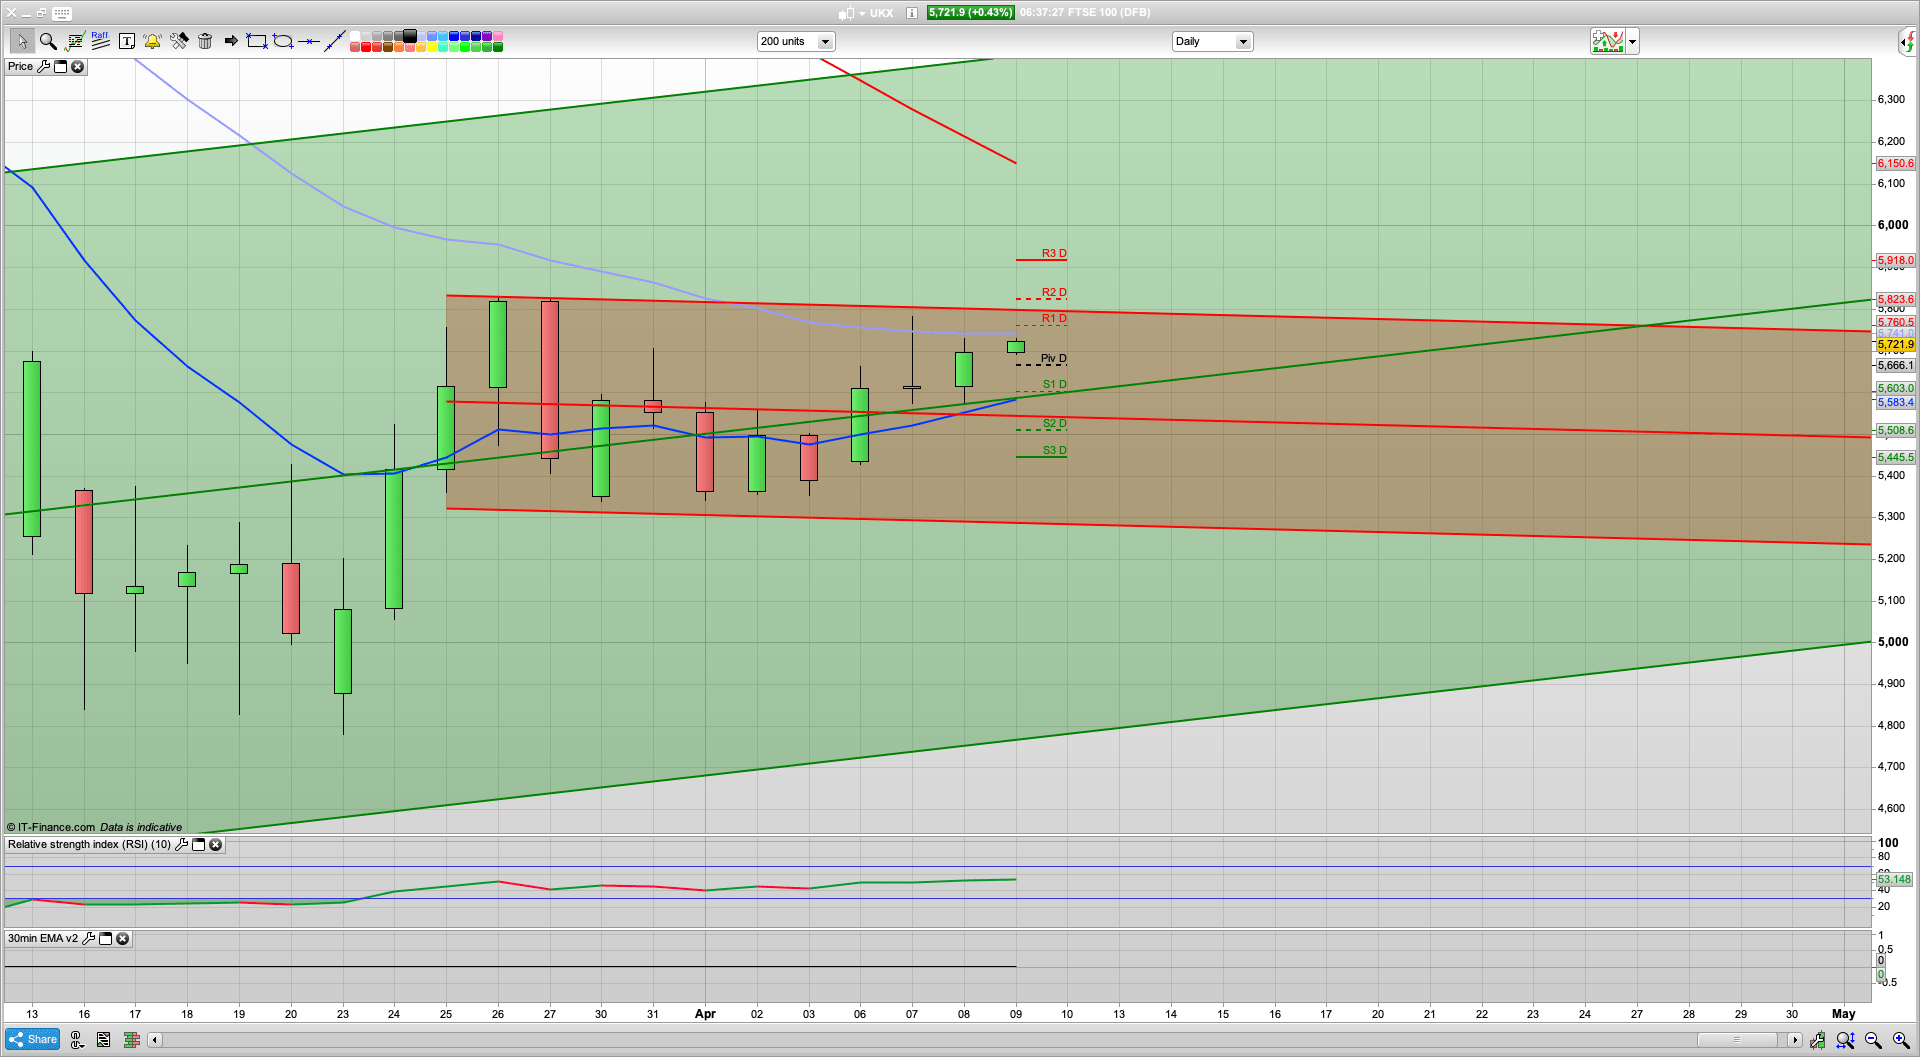
Task: Click the zoom in magnifier icon
Action: pyautogui.click(x=1900, y=1040)
